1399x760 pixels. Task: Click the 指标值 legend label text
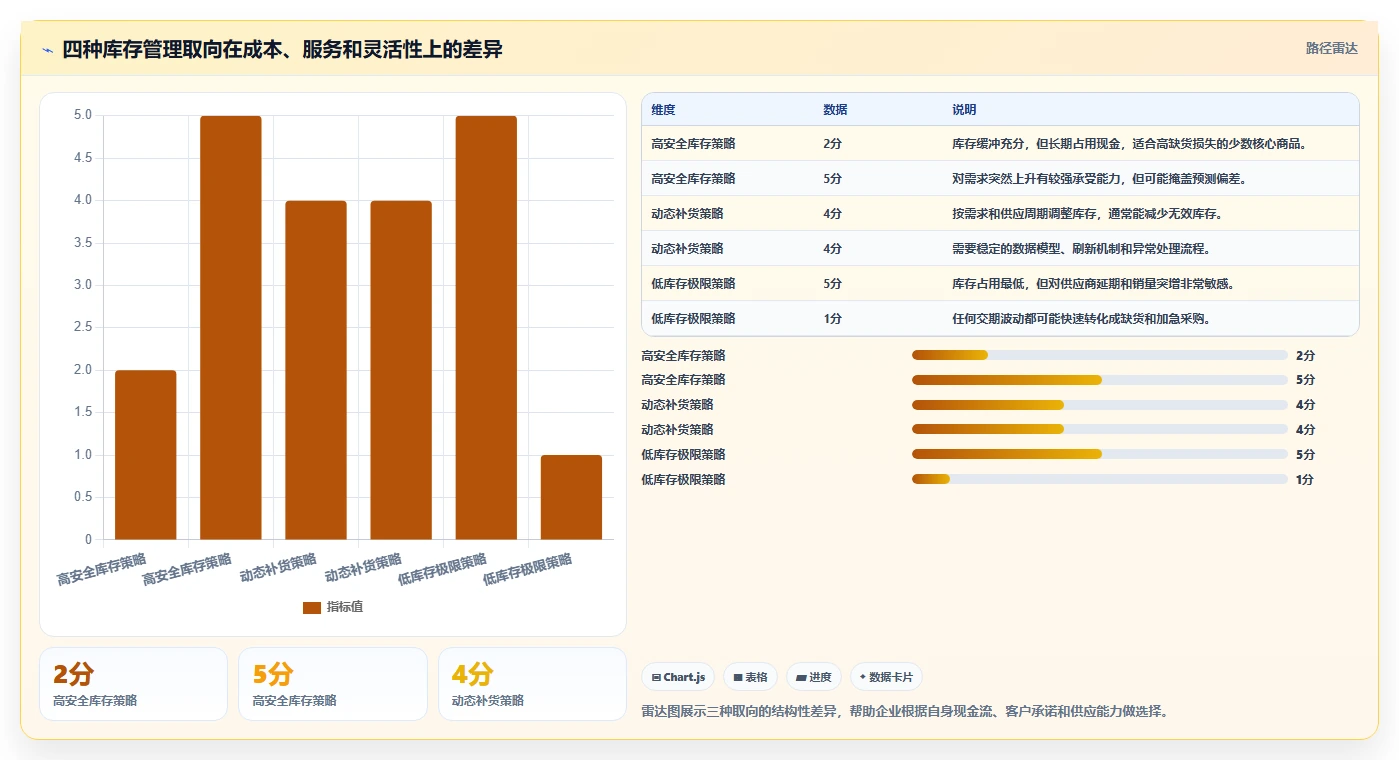point(345,607)
